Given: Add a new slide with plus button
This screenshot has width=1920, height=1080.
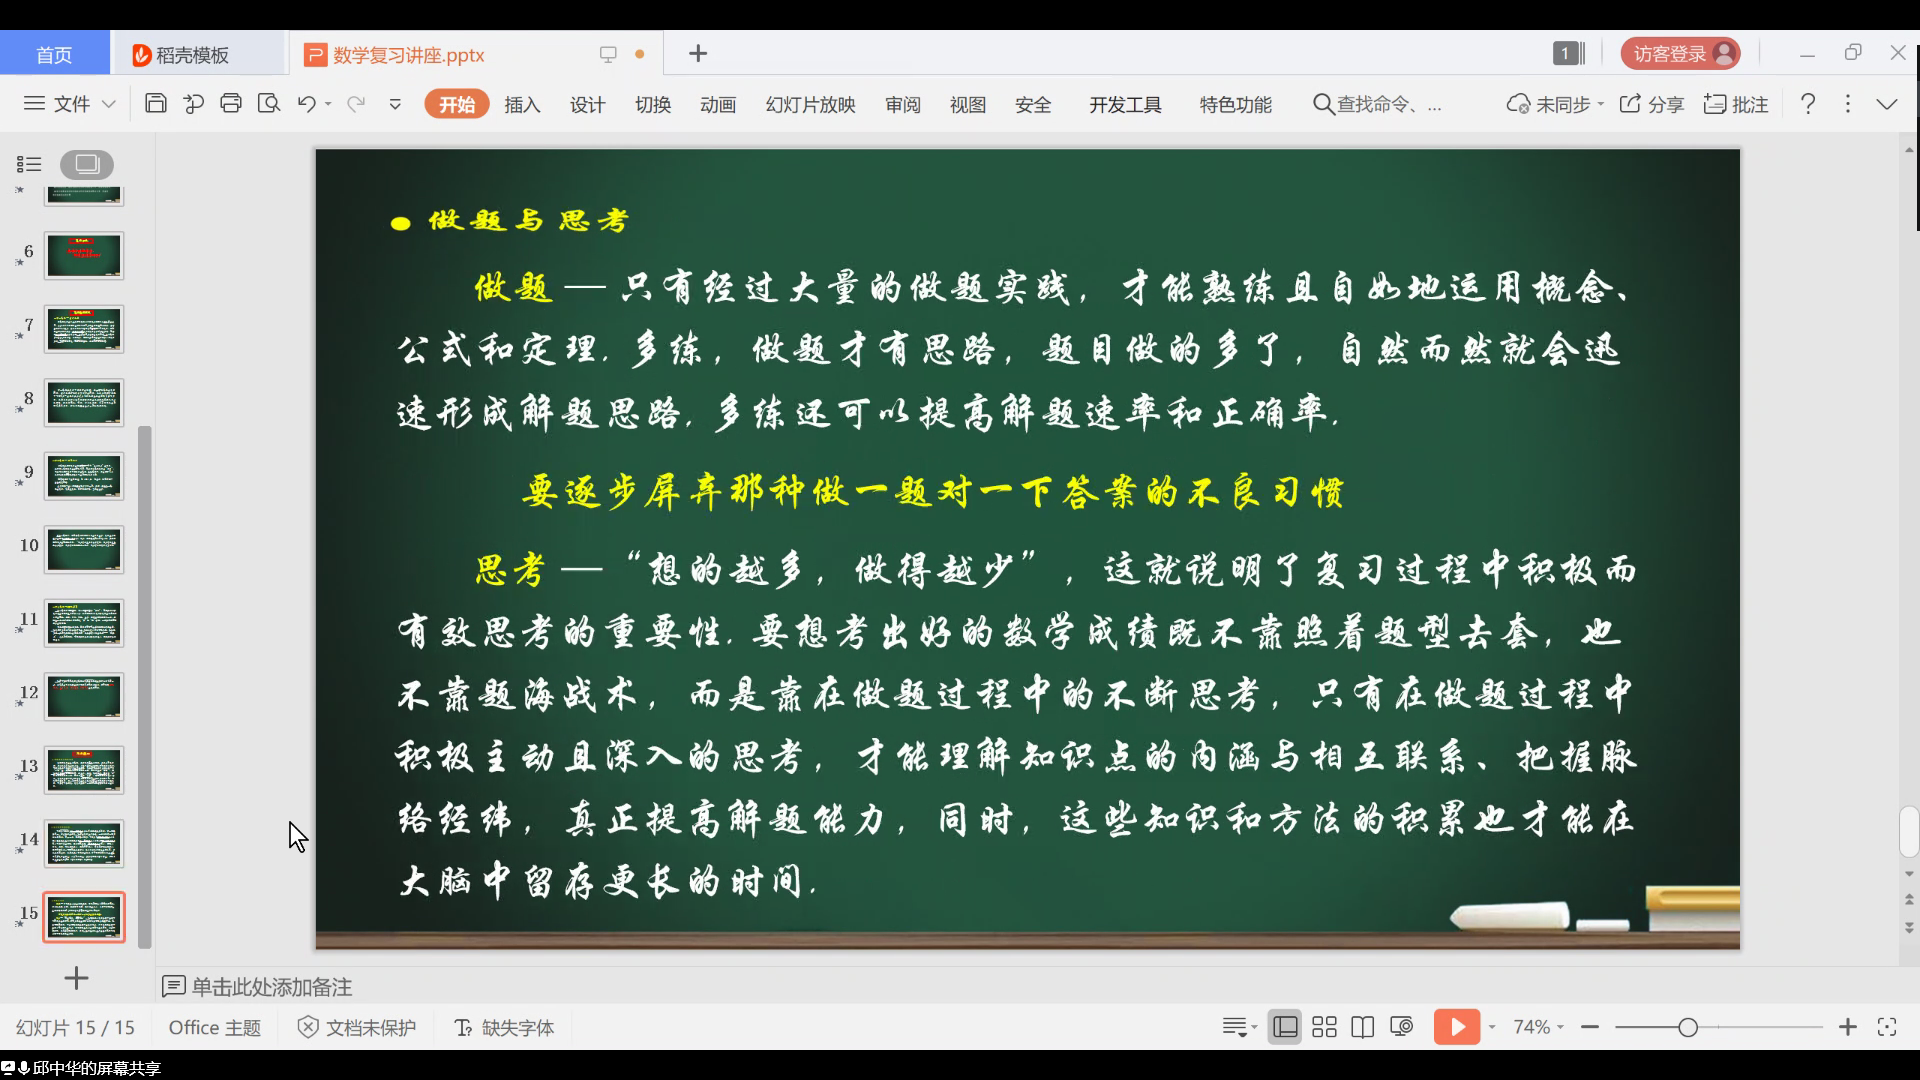Looking at the screenshot, I should (x=76, y=978).
